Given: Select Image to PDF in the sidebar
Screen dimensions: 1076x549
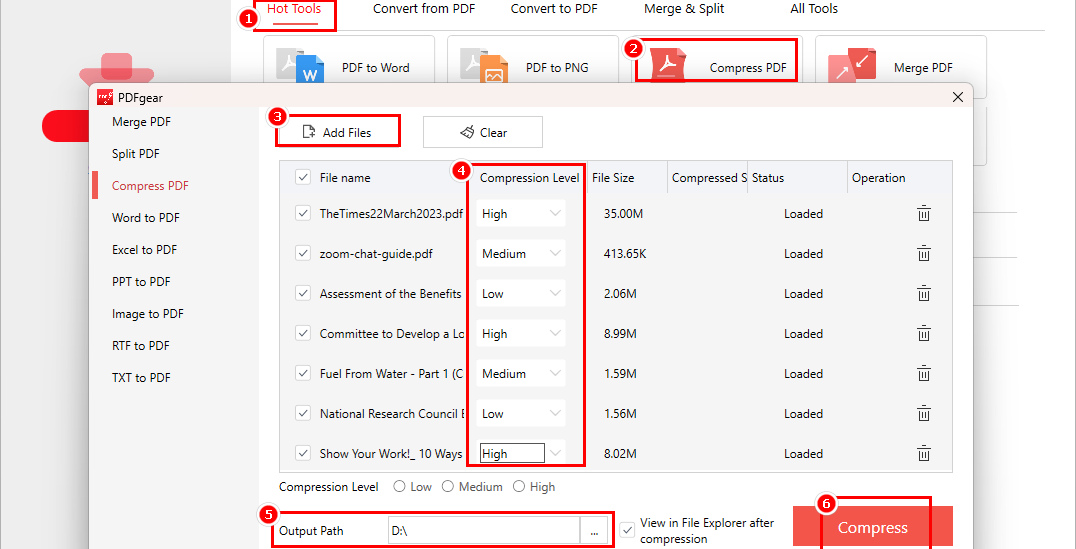Looking at the screenshot, I should pos(148,314).
